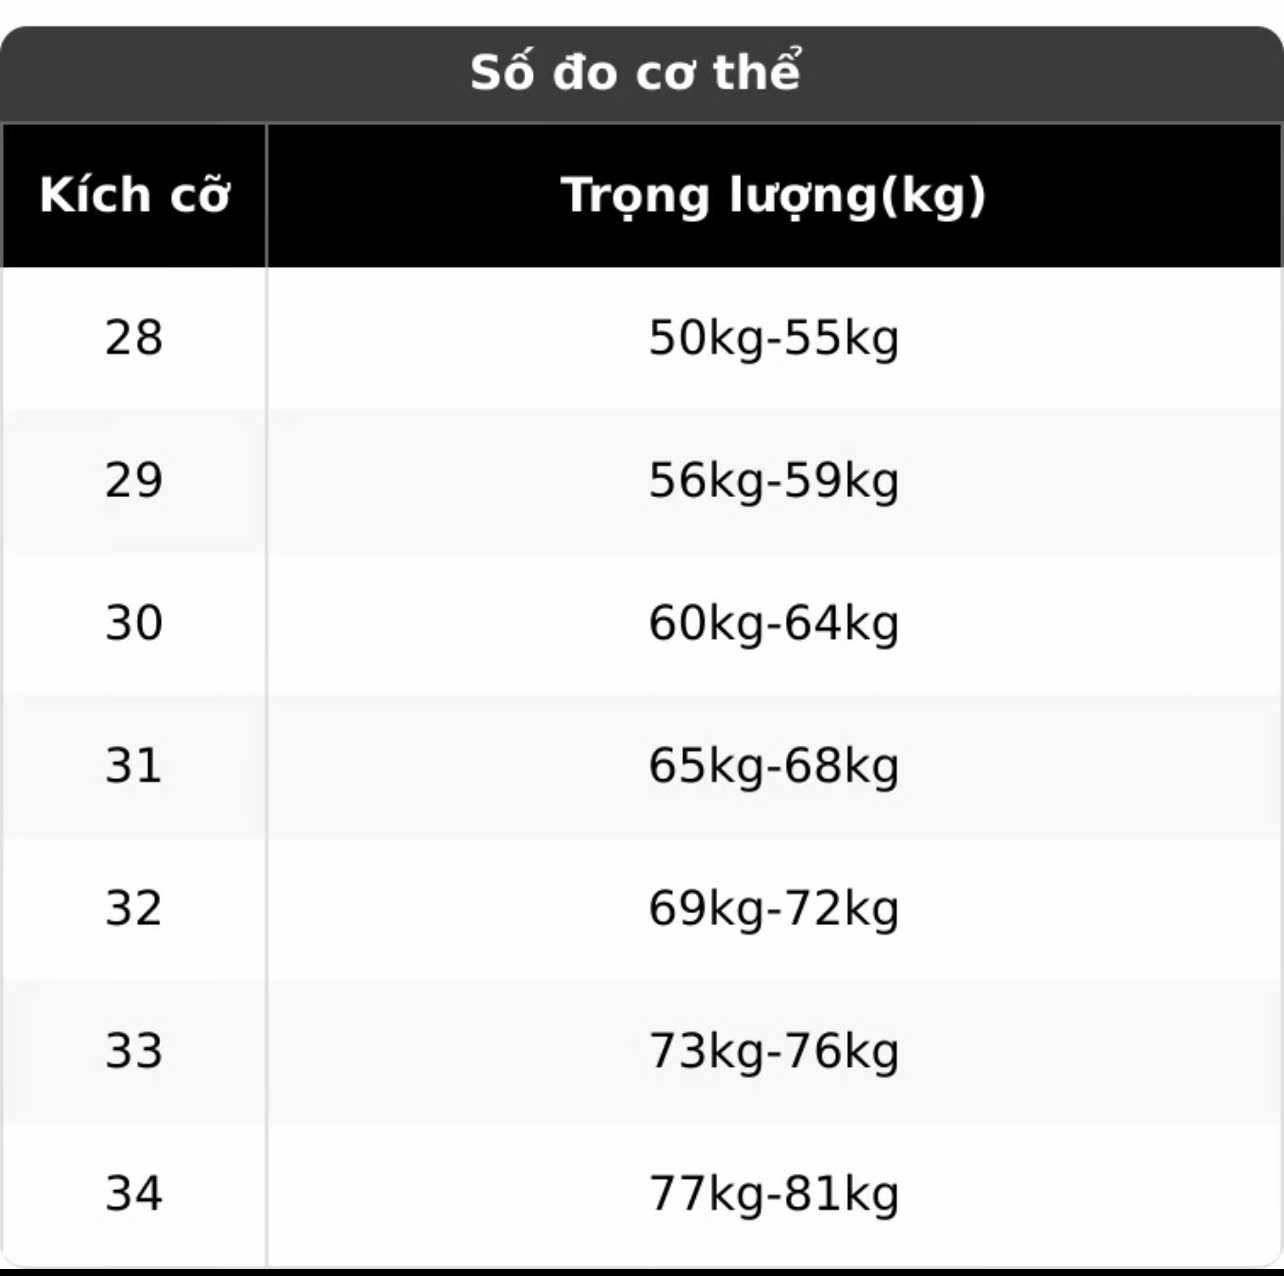Choose size 34 in the table
The width and height of the screenshot is (1284, 1276).
click(x=134, y=1194)
